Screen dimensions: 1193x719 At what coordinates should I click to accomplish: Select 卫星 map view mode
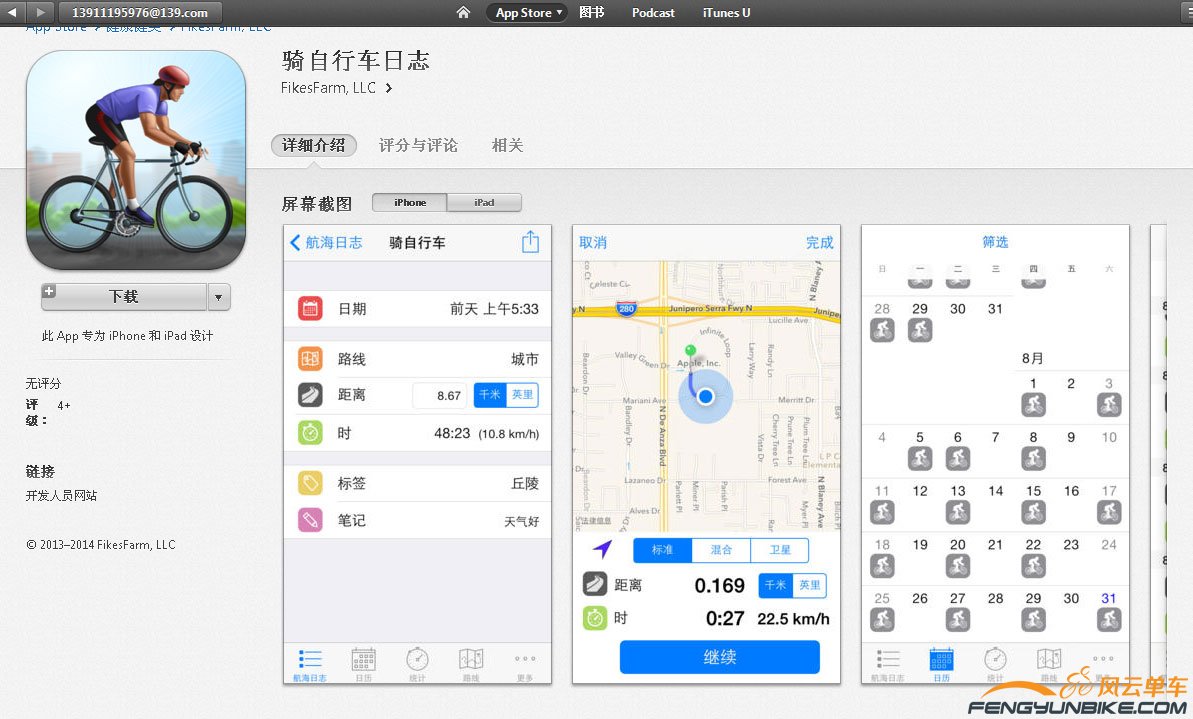click(x=780, y=550)
